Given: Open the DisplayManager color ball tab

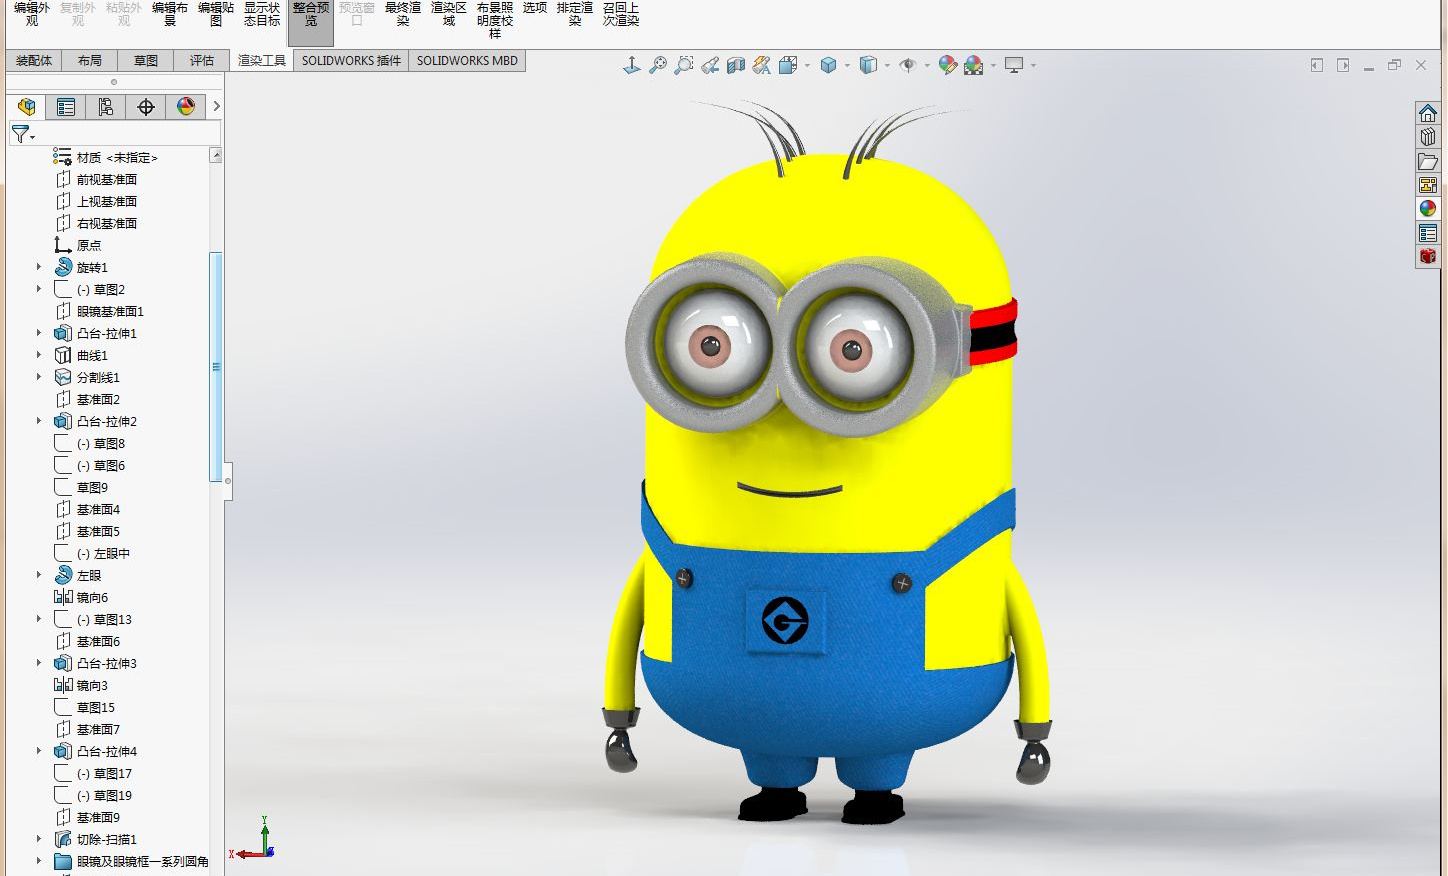Looking at the screenshot, I should click(186, 107).
